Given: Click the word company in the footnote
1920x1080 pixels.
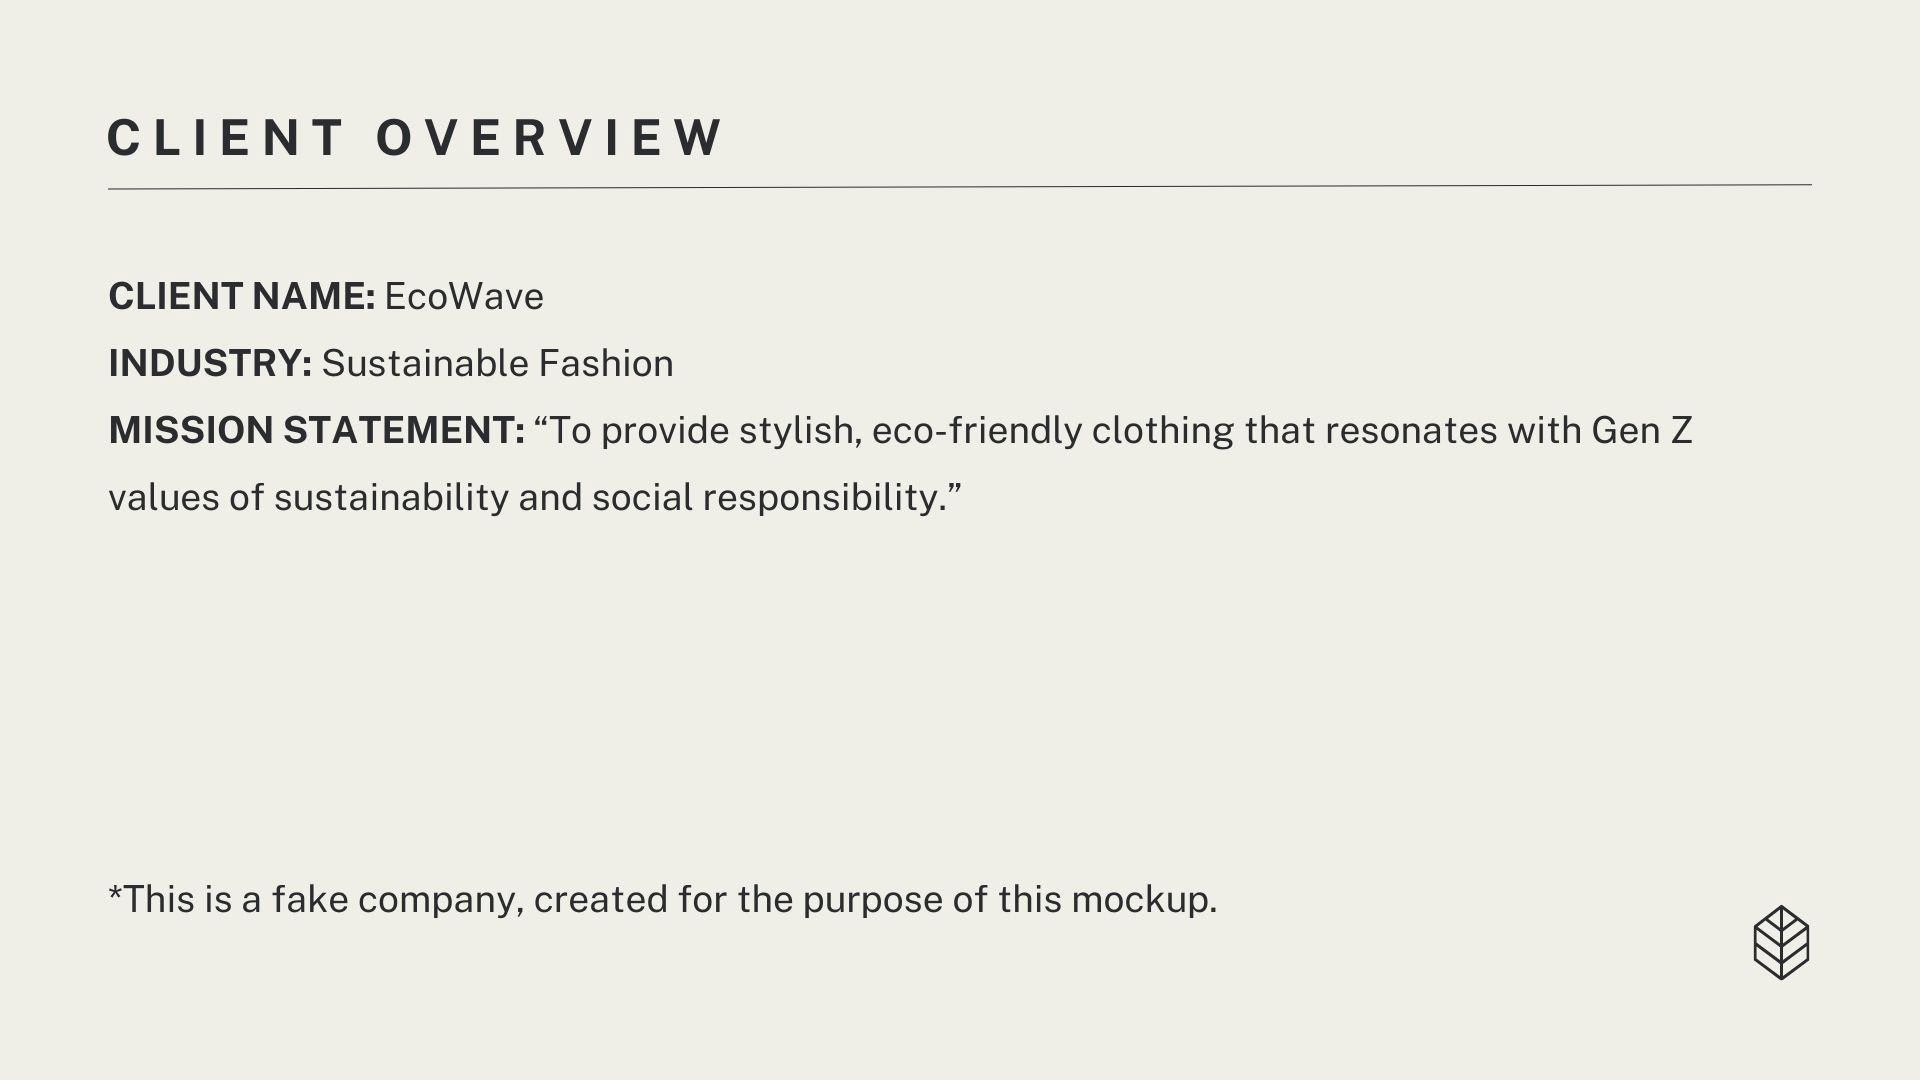Looking at the screenshot, I should 439,899.
